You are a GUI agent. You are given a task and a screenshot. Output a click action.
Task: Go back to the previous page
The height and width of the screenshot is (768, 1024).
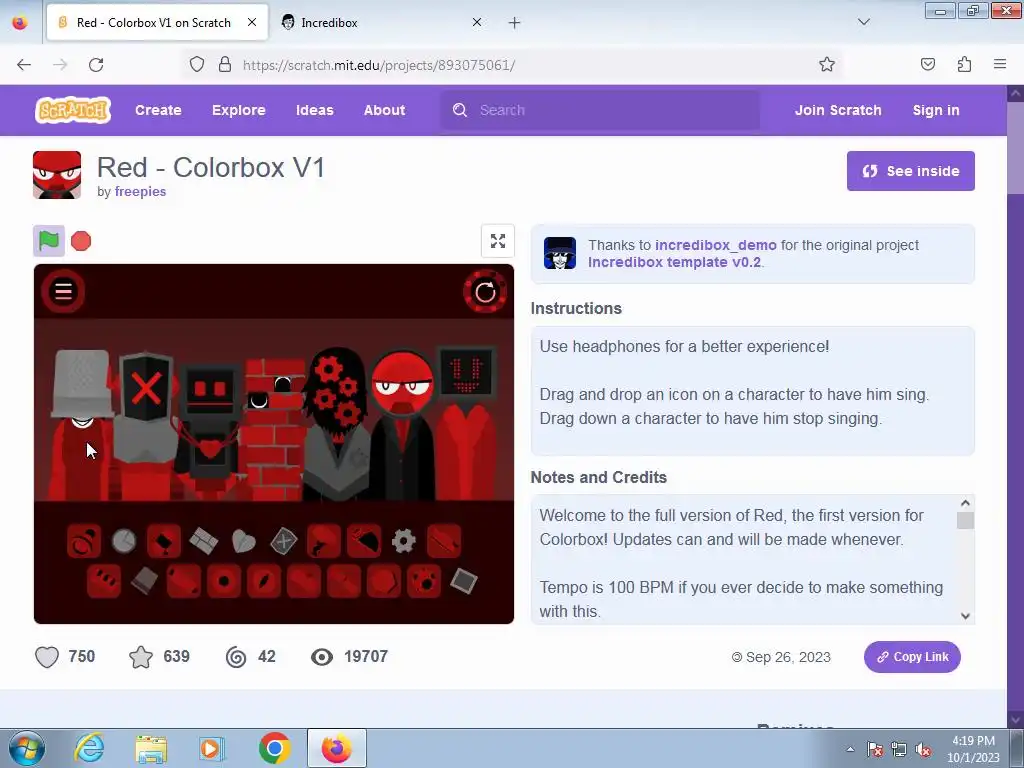[x=24, y=65]
